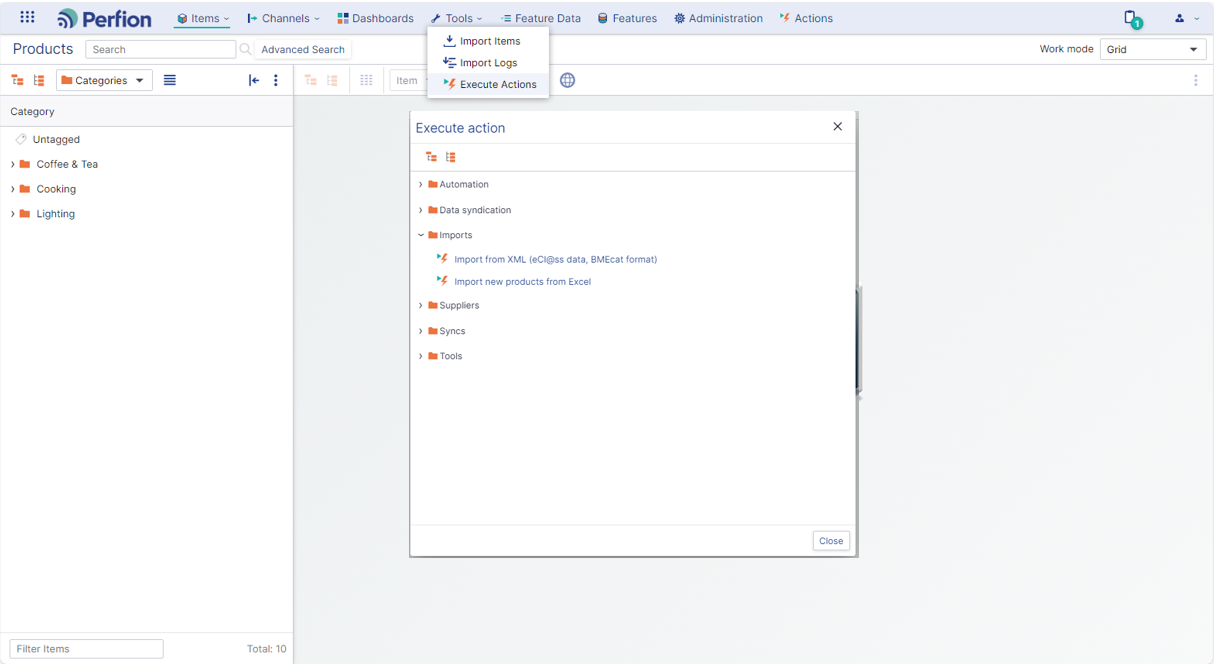
Task: Click the grid dots icon in toolbar
Action: pyautogui.click(x=366, y=80)
